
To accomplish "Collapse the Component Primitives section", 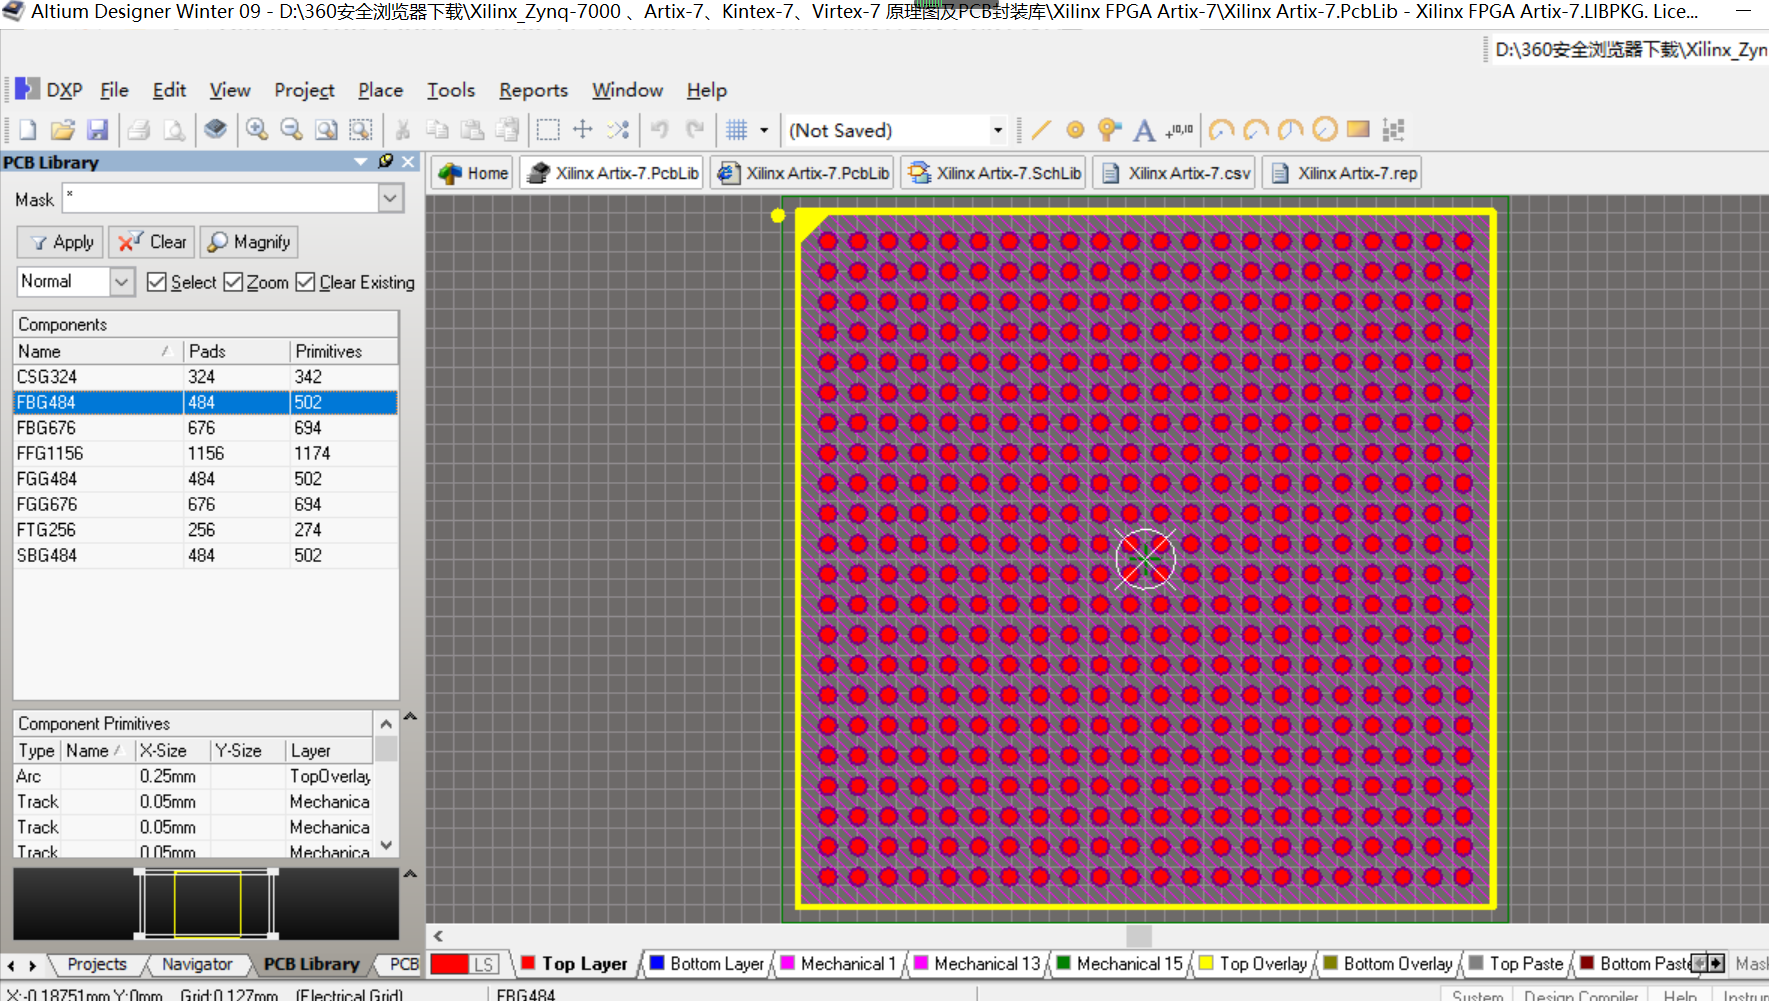I will coord(410,717).
